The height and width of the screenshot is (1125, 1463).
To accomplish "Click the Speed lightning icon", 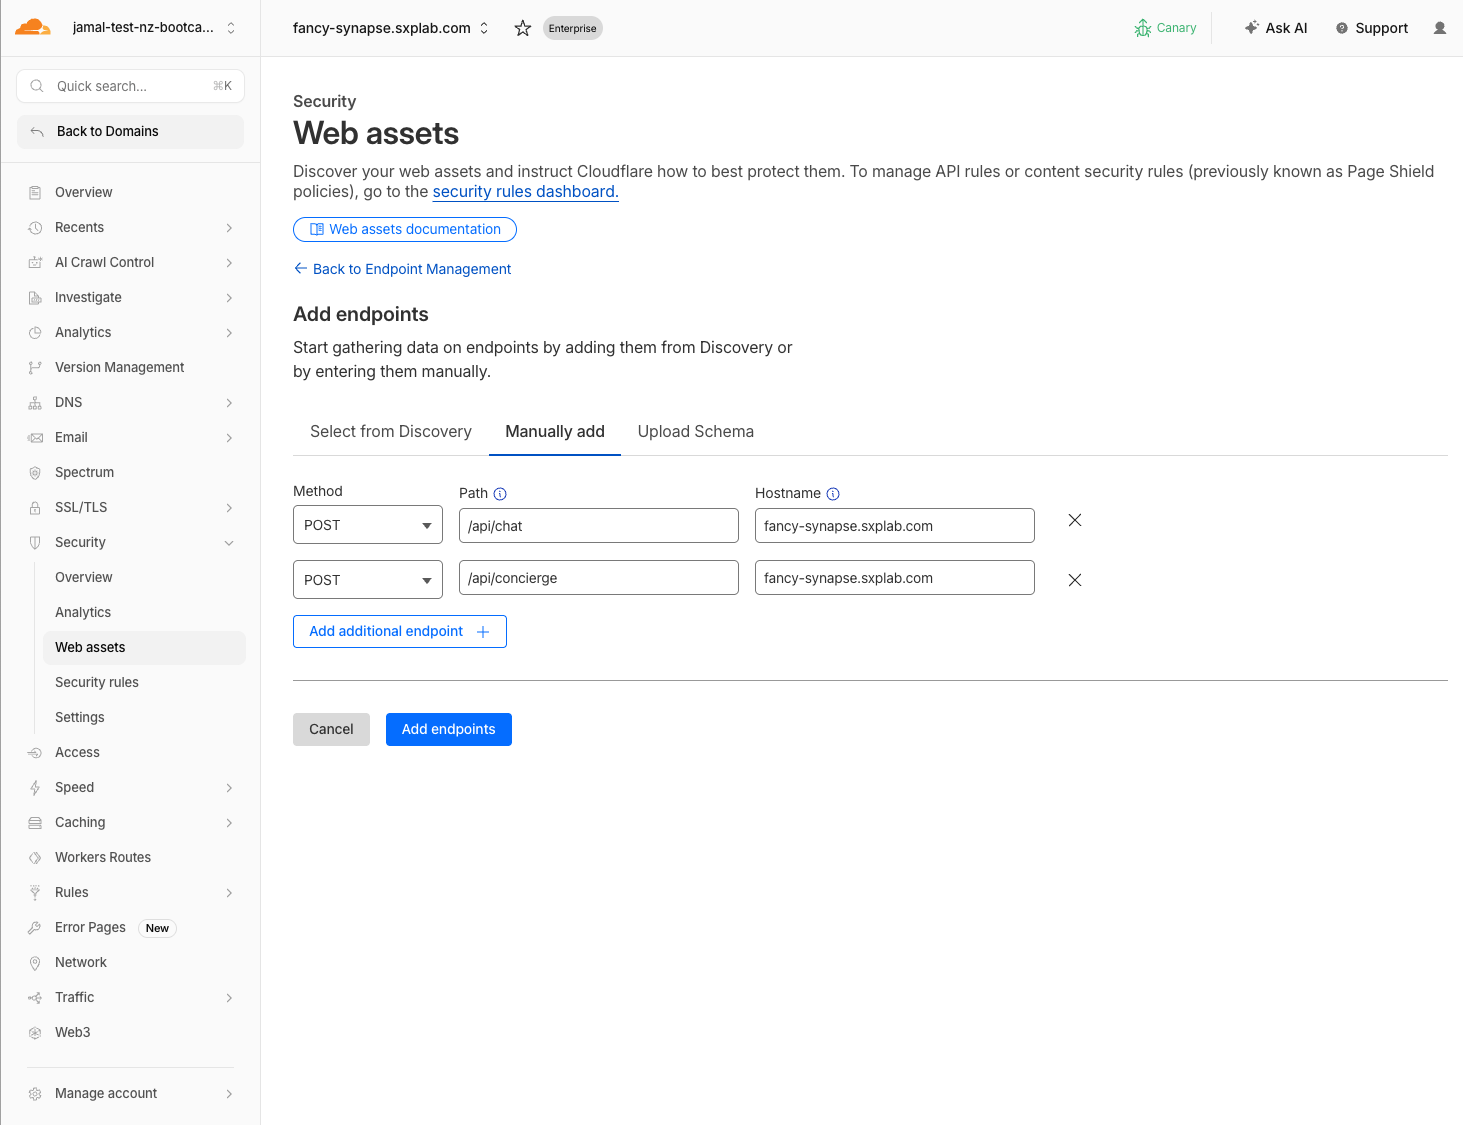I will (35, 787).
